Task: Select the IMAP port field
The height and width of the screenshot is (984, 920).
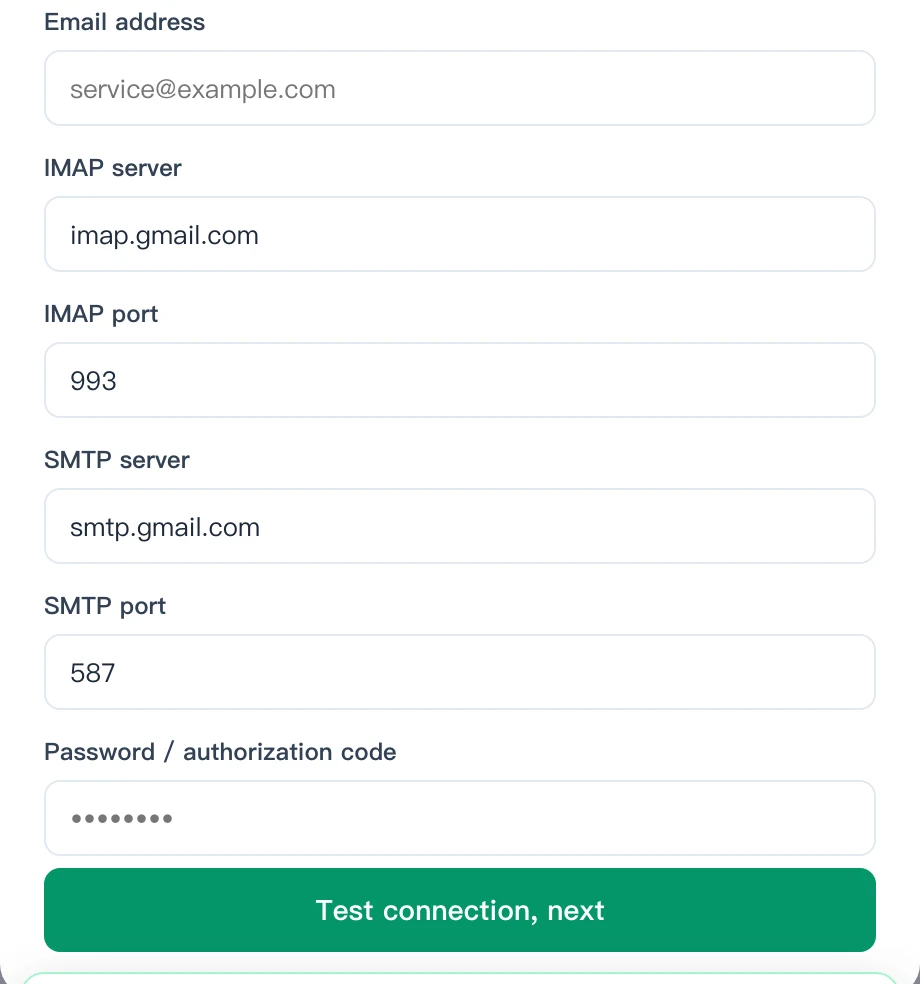Action: pyautogui.click(x=459, y=380)
